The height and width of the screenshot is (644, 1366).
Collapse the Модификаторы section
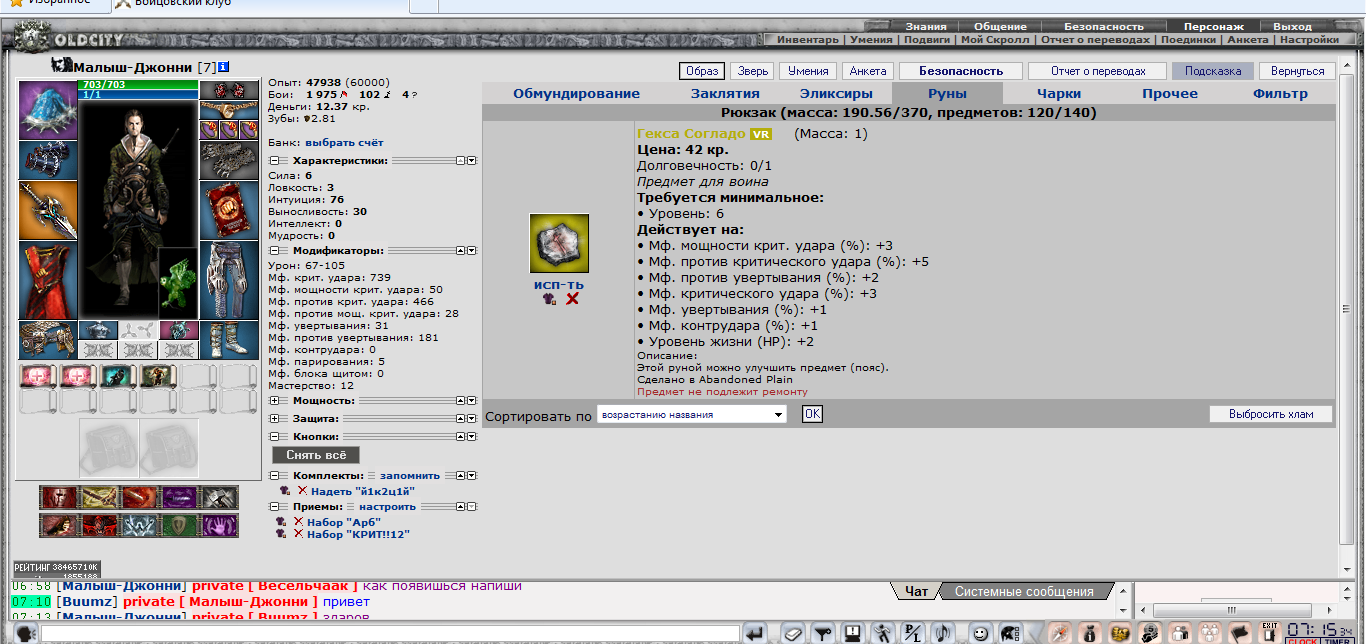click(275, 250)
